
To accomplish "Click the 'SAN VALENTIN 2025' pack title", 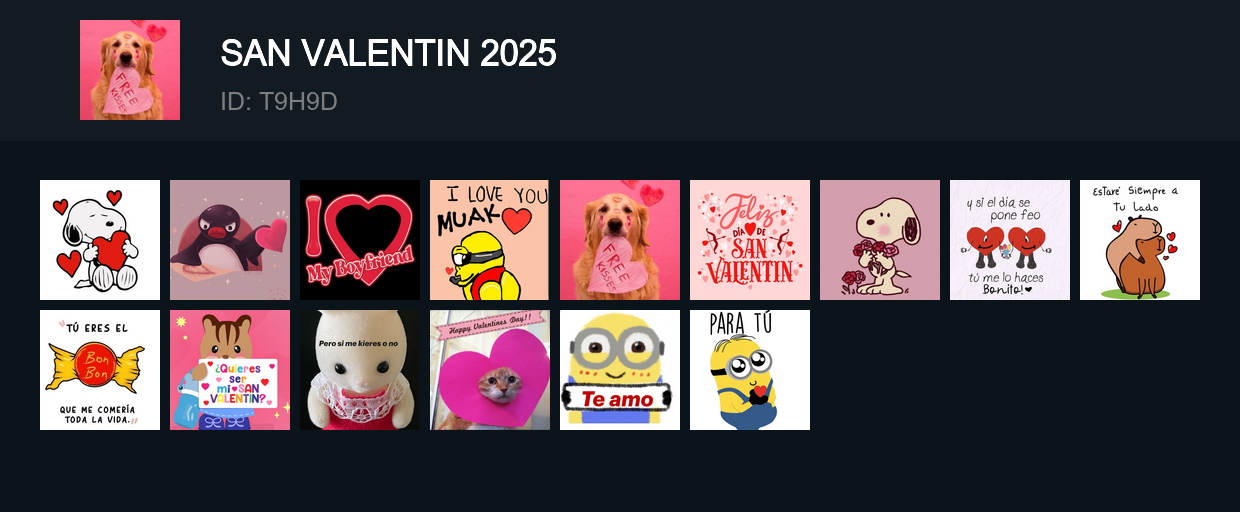I will 388,54.
